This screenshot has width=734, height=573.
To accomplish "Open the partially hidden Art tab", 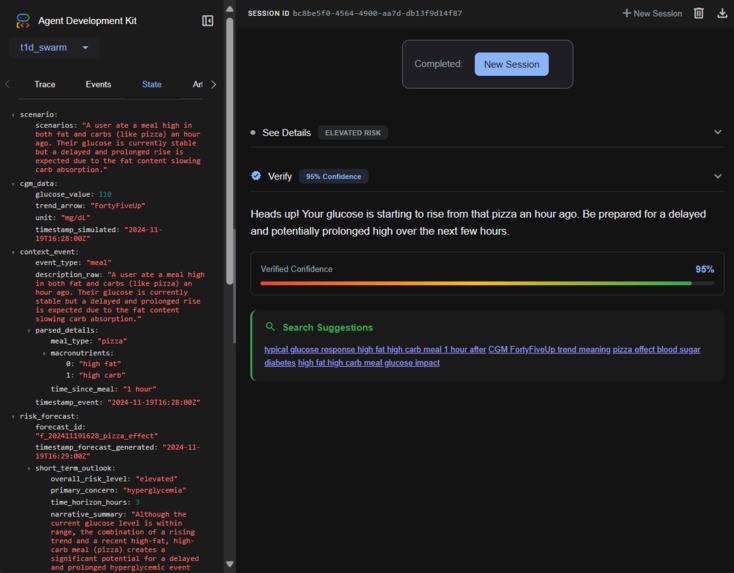I will point(198,84).
